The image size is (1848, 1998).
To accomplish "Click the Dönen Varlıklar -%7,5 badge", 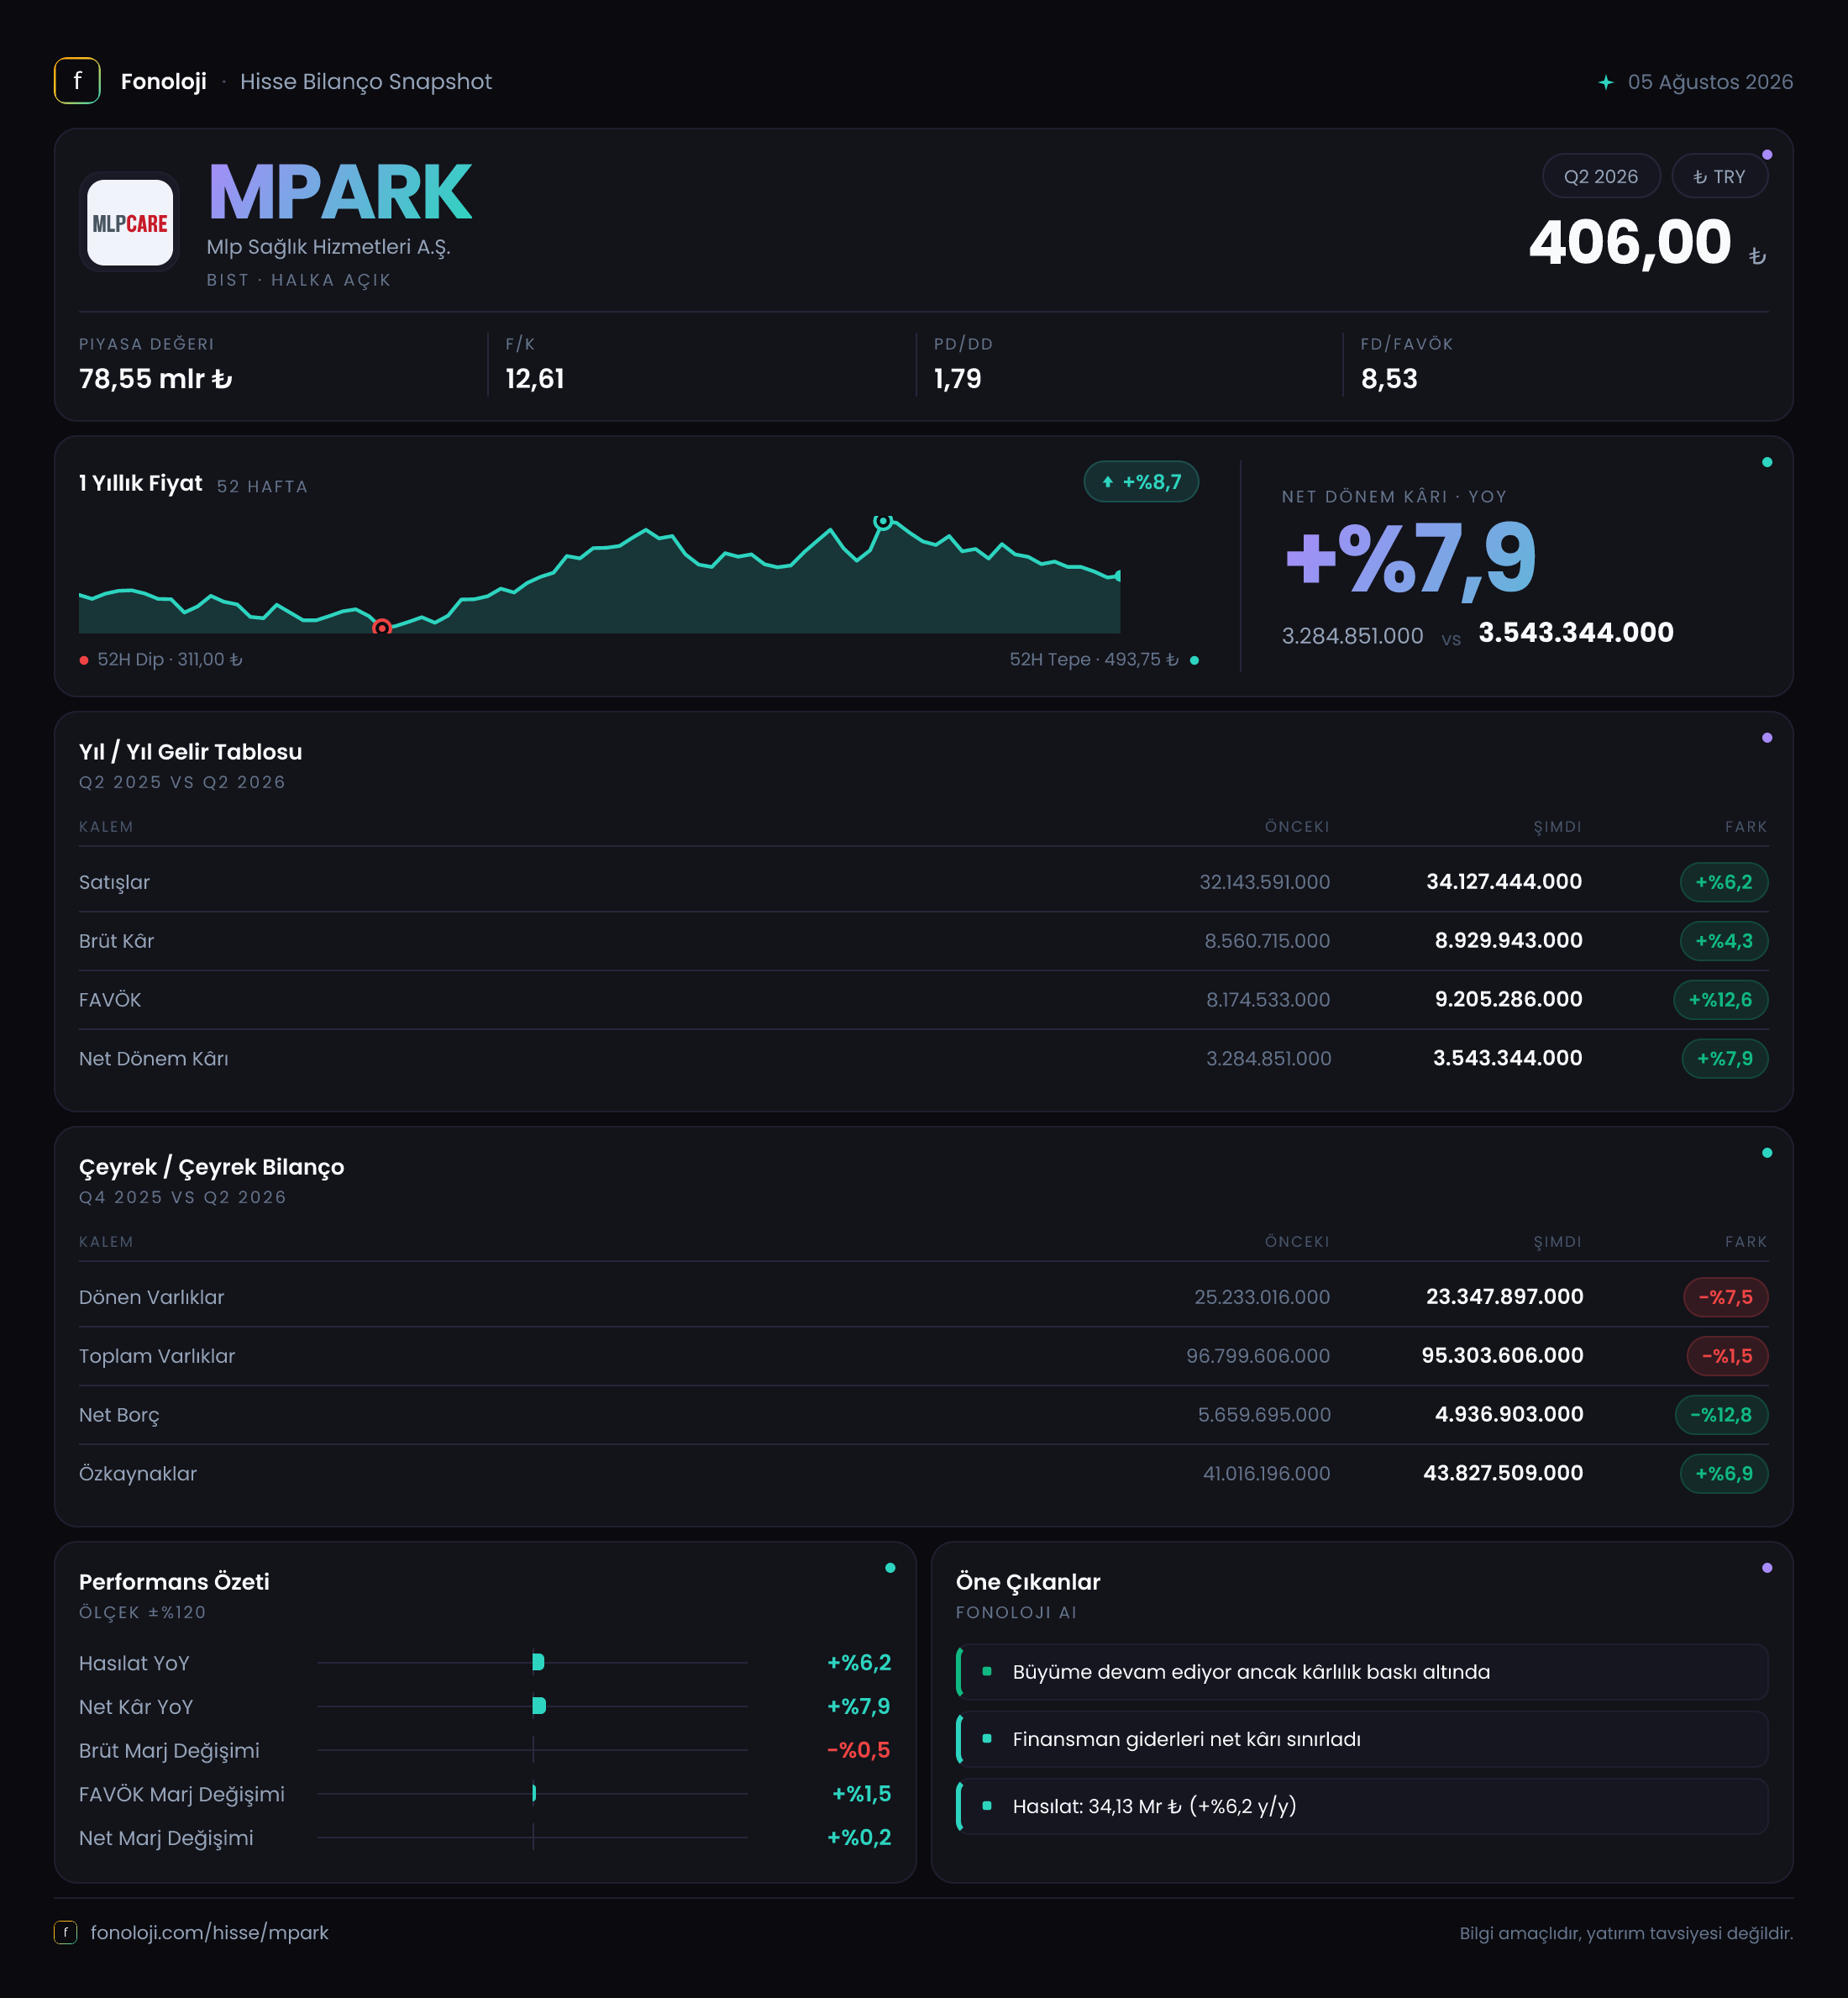I will (x=1725, y=1297).
